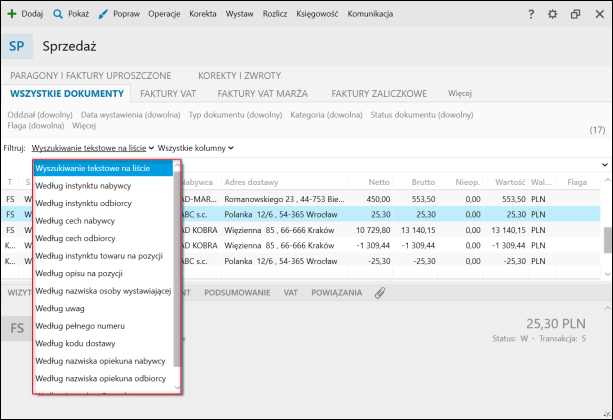Click the documents table vertical scrollbar

pos(607,240)
